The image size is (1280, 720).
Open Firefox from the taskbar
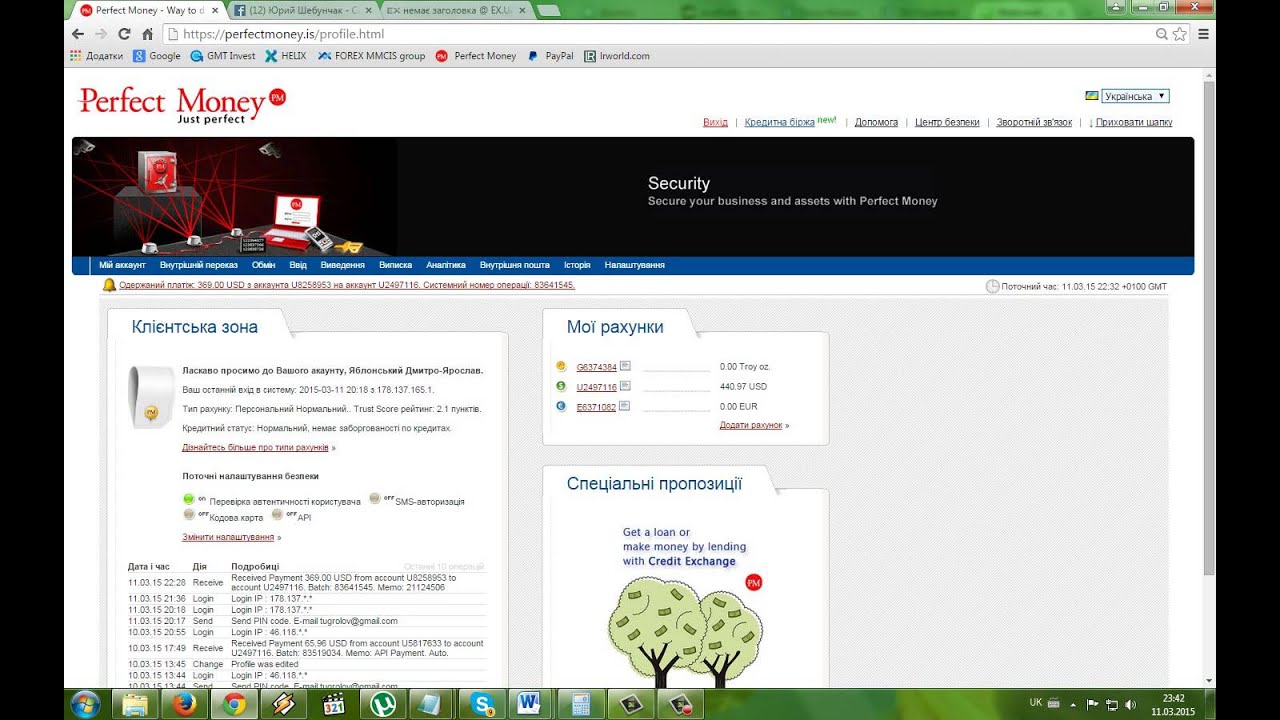click(184, 704)
